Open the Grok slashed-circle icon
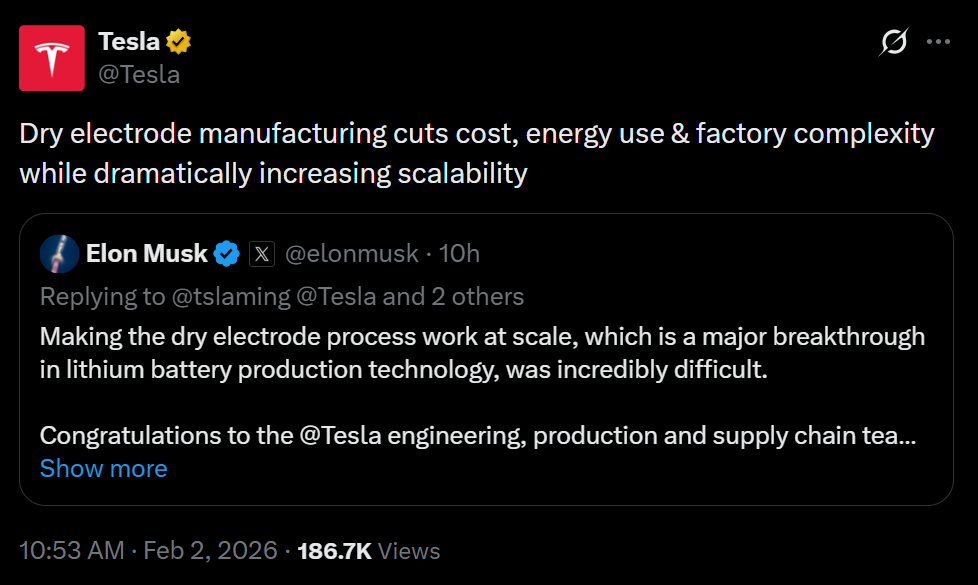Viewport: 978px width, 585px height. click(x=893, y=42)
